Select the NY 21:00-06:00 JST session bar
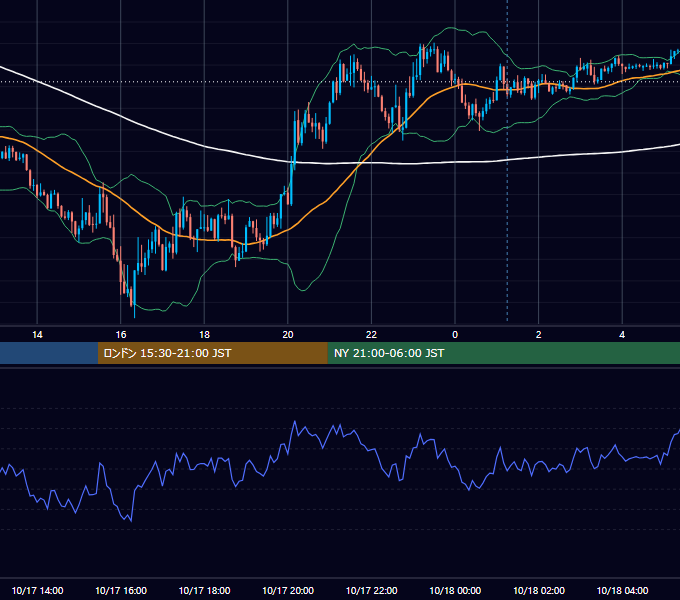Viewport: 680px width, 600px height. pos(503,353)
